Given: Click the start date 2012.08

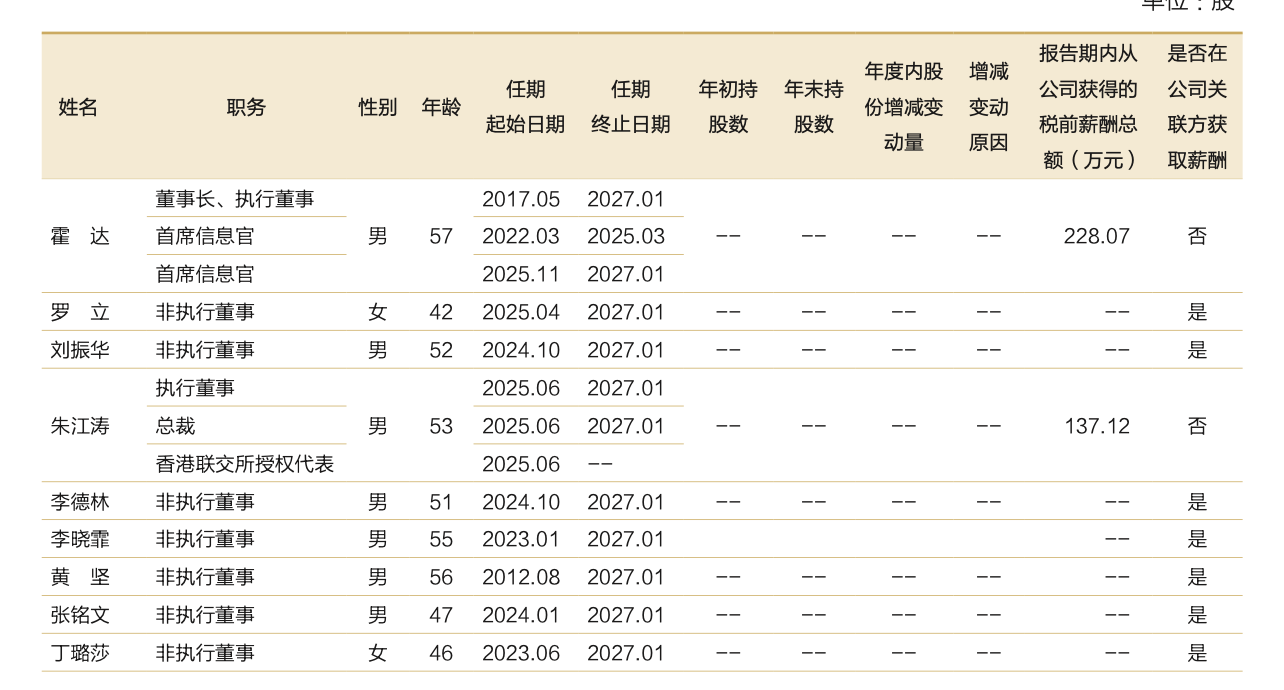Looking at the screenshot, I should 521,577.
